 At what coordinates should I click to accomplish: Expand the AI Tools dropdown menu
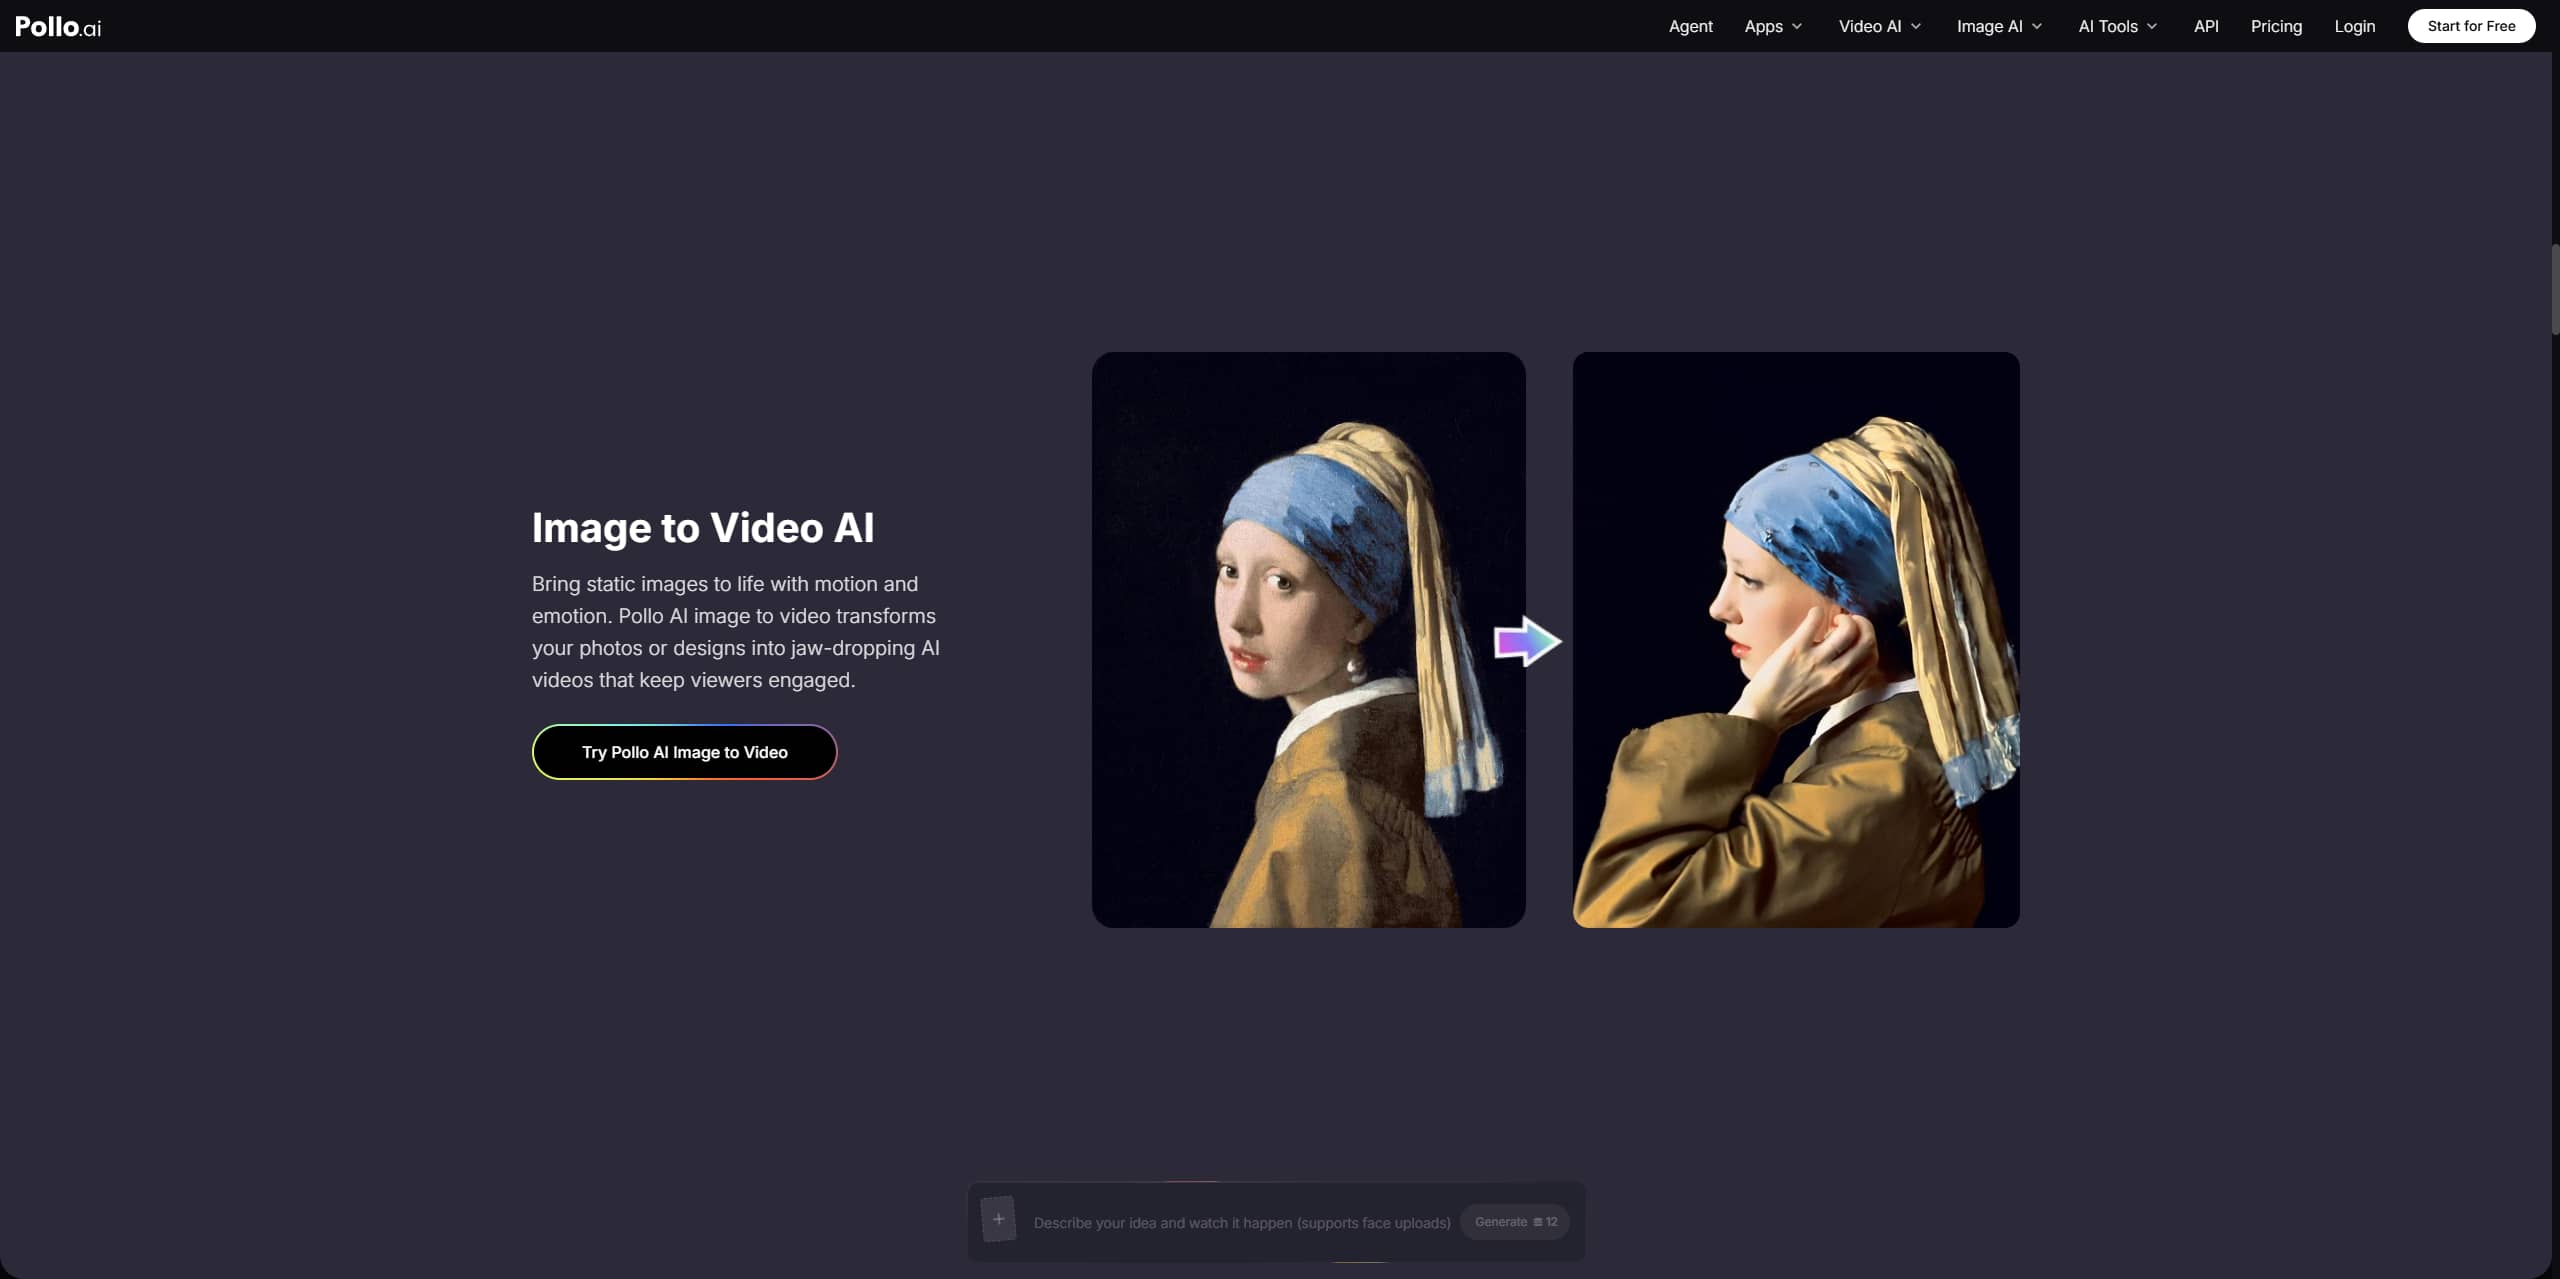click(x=2117, y=26)
